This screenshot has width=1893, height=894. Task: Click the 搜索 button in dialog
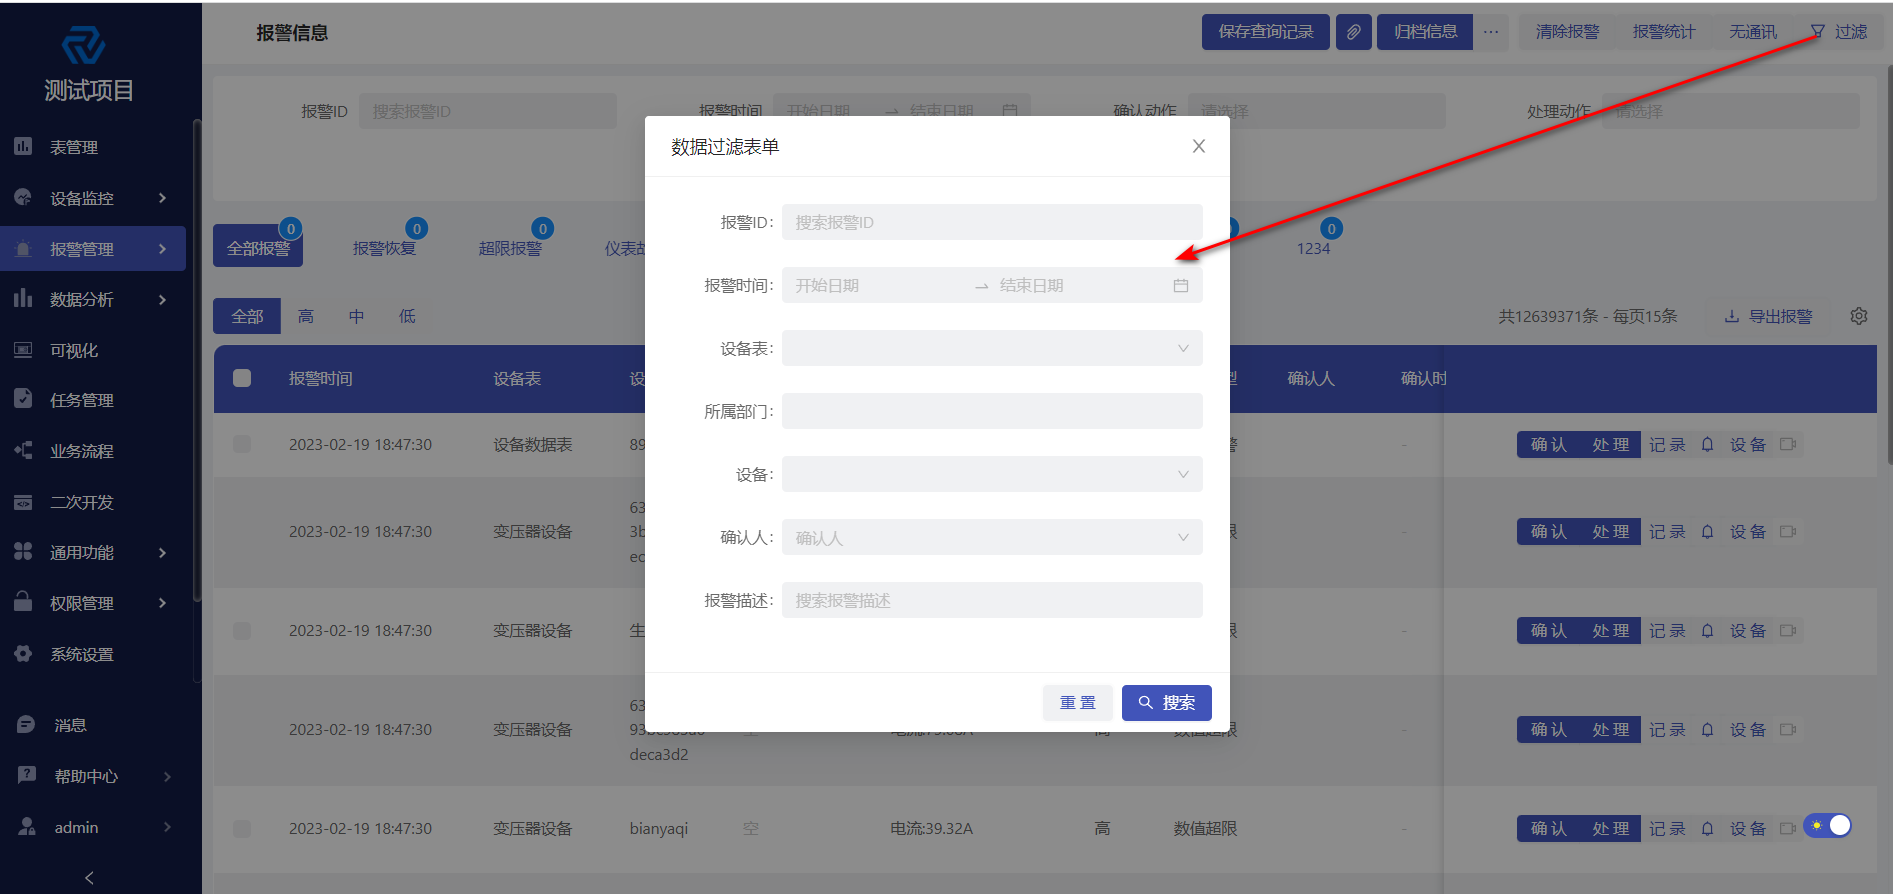[1166, 703]
